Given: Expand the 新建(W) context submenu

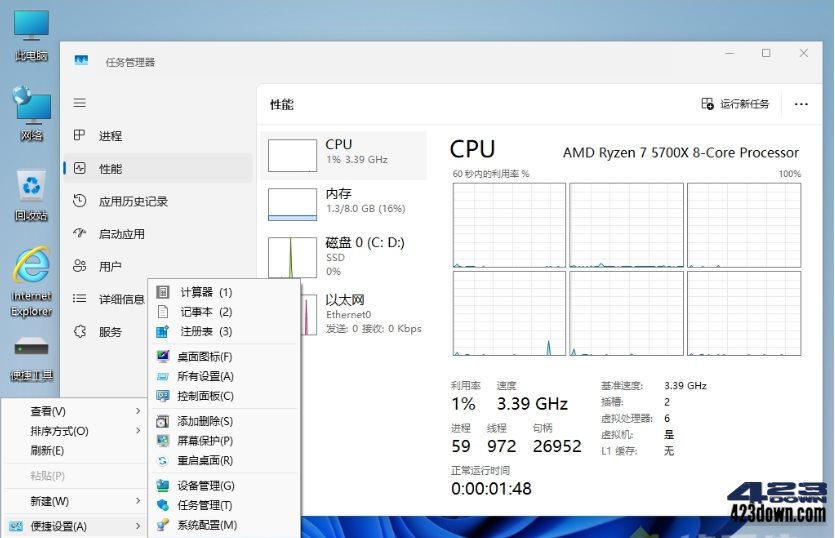Looking at the screenshot, I should (x=75, y=501).
